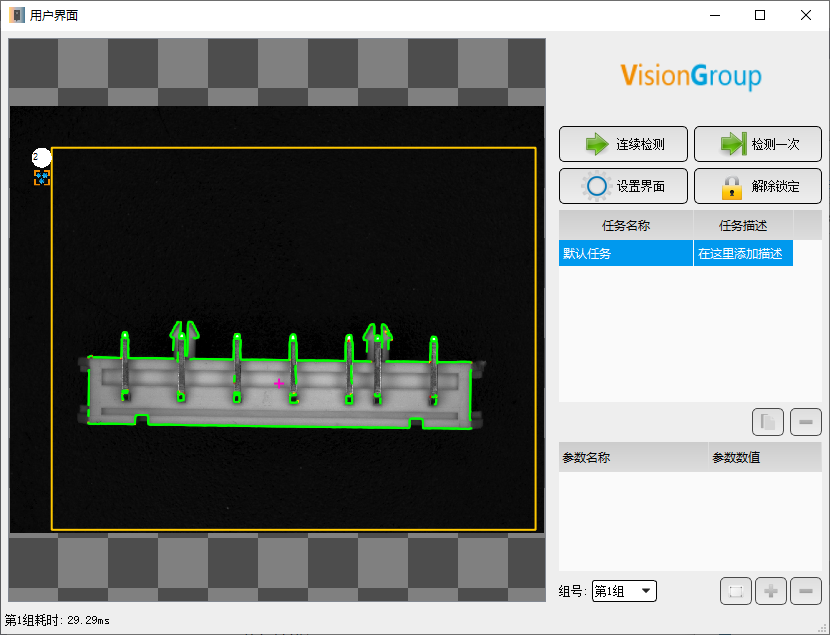Click the application icon in title bar
The width and height of the screenshot is (830, 635).
(17, 15)
